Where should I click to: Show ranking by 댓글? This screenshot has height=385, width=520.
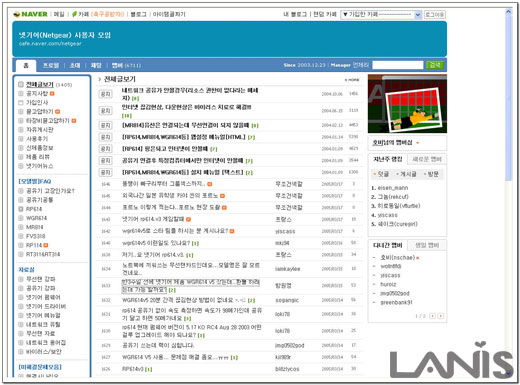pos(382,174)
